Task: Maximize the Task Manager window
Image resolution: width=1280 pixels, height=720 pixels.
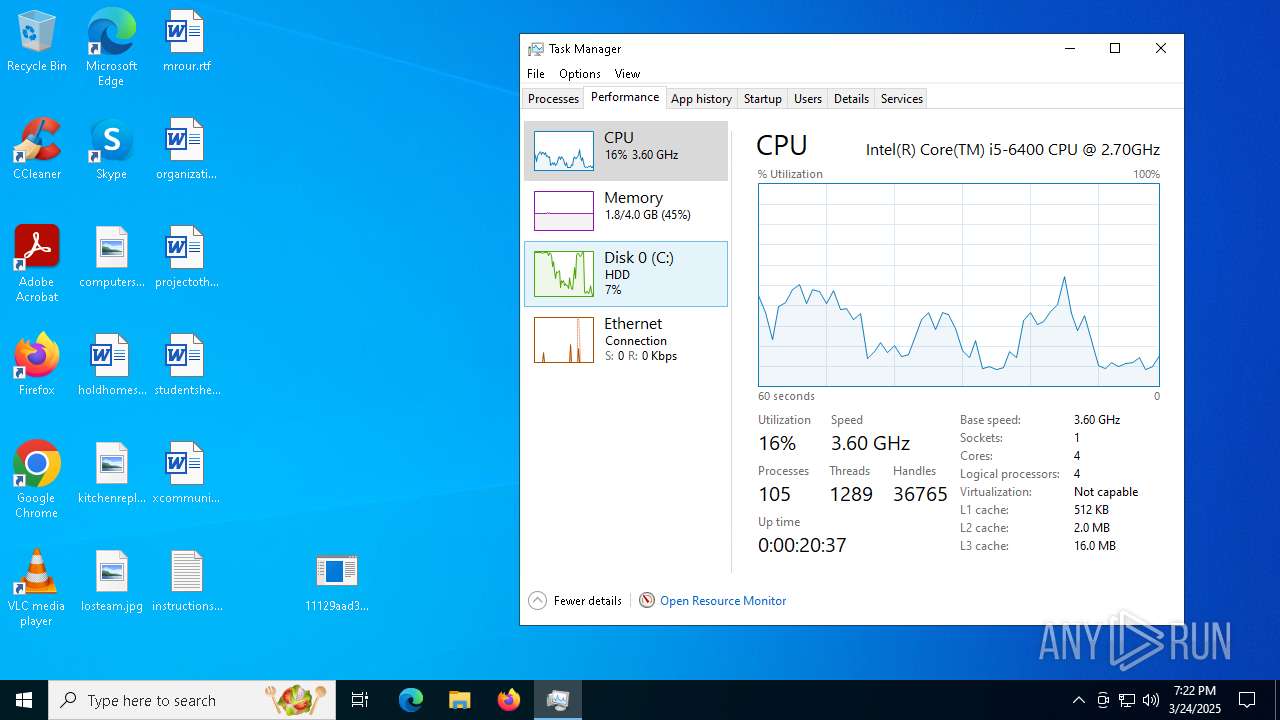Action: click(1115, 49)
